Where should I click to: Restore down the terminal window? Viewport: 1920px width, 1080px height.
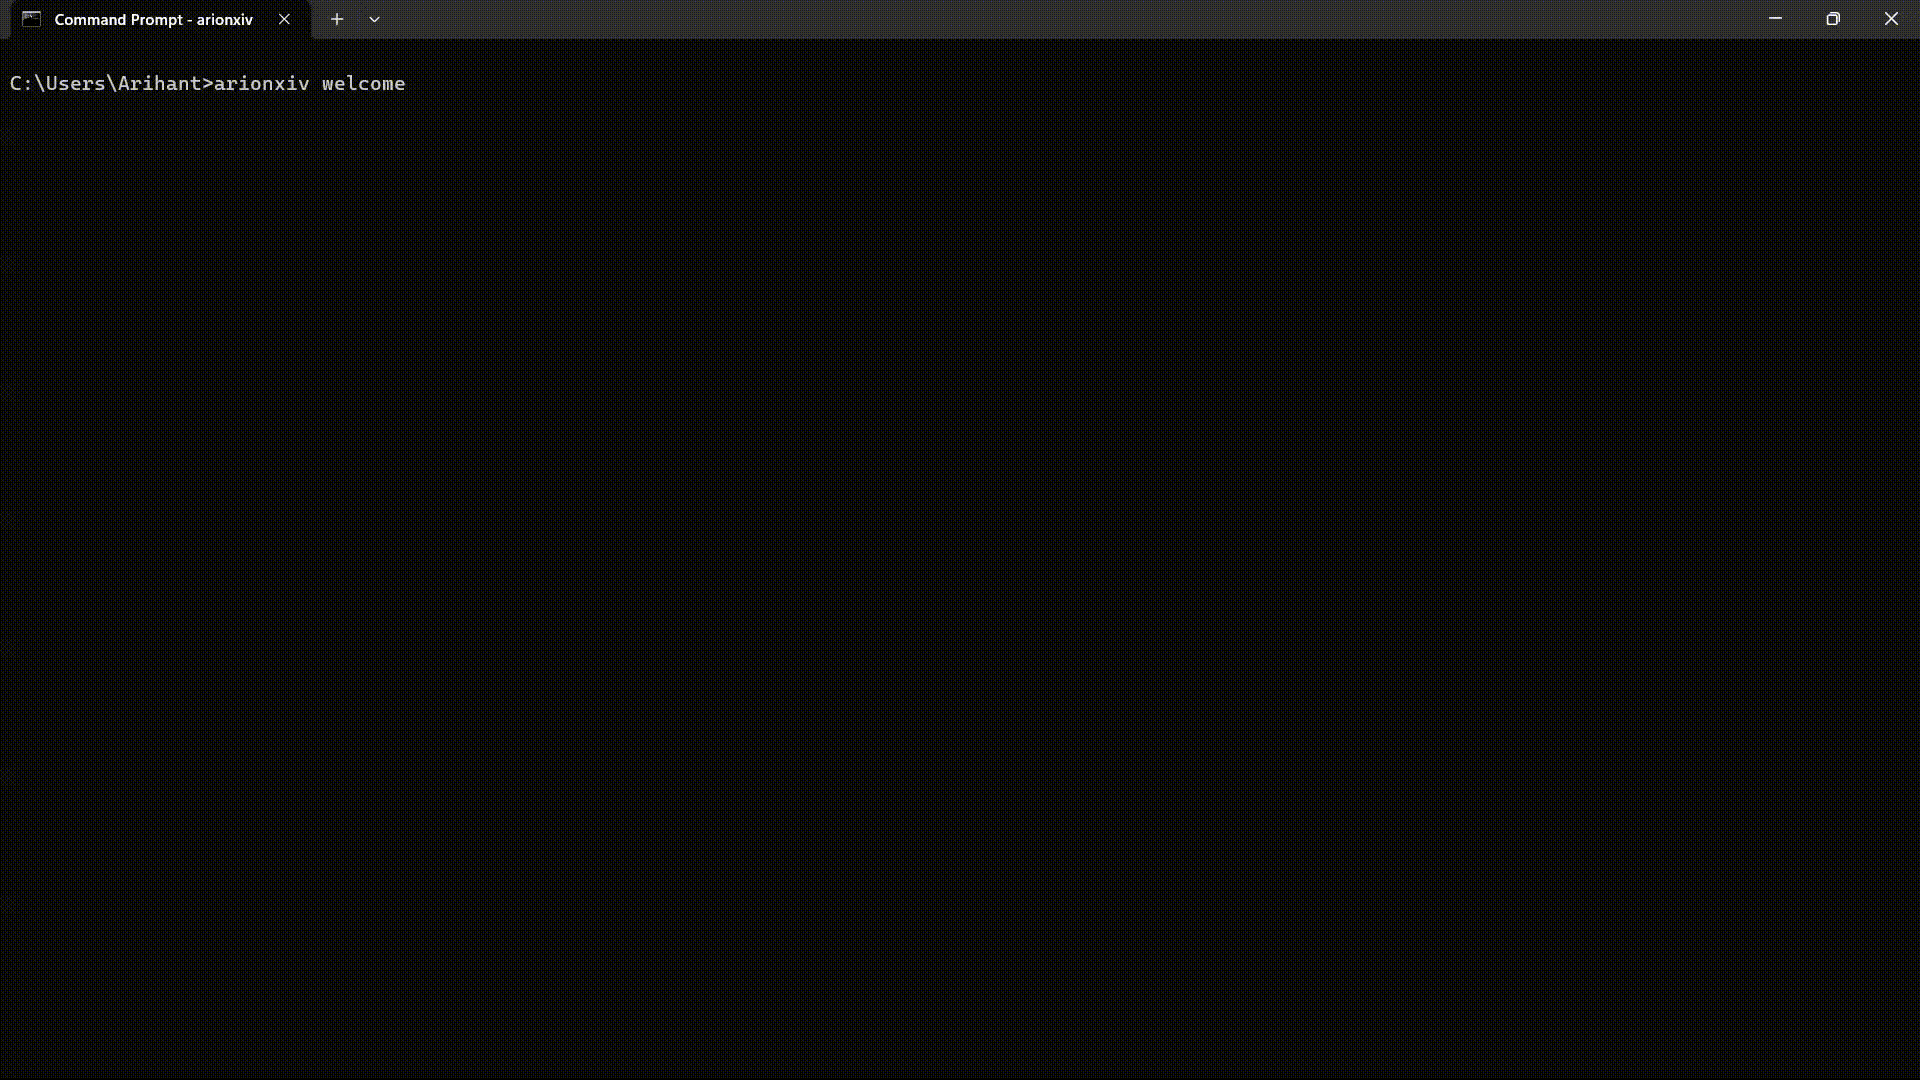pyautogui.click(x=1832, y=19)
